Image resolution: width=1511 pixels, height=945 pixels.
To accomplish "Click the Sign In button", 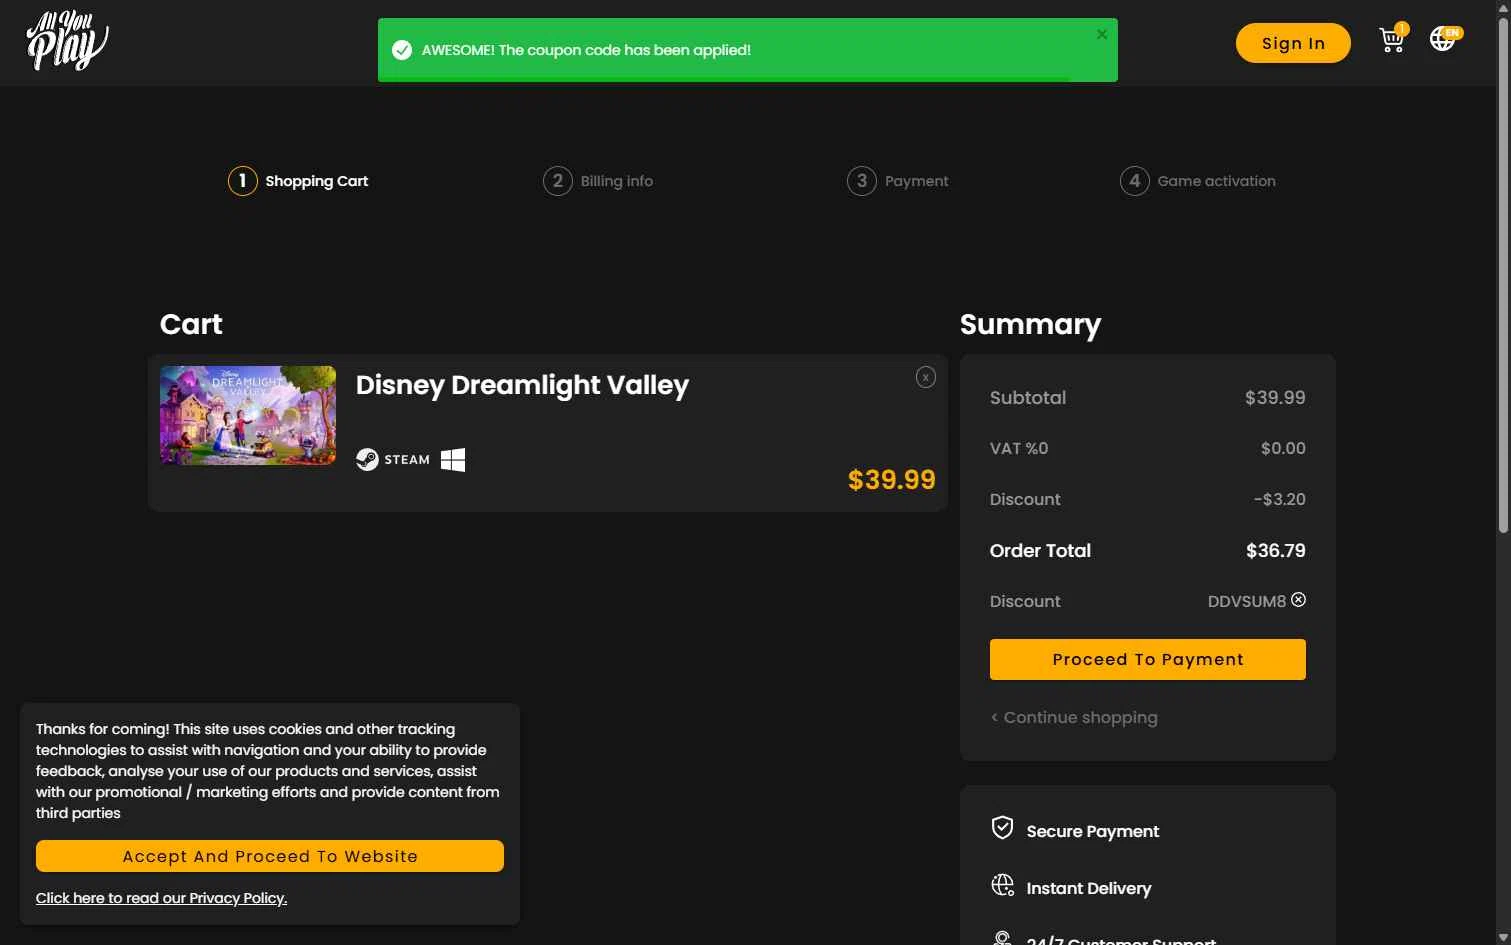I will [x=1293, y=43].
